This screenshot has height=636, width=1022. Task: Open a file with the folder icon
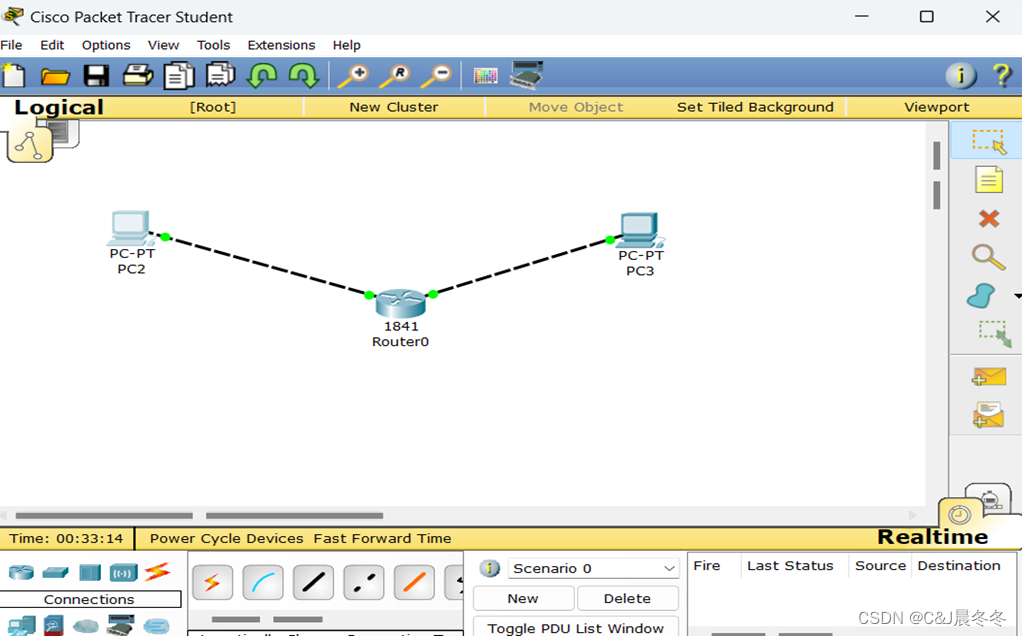click(55, 76)
